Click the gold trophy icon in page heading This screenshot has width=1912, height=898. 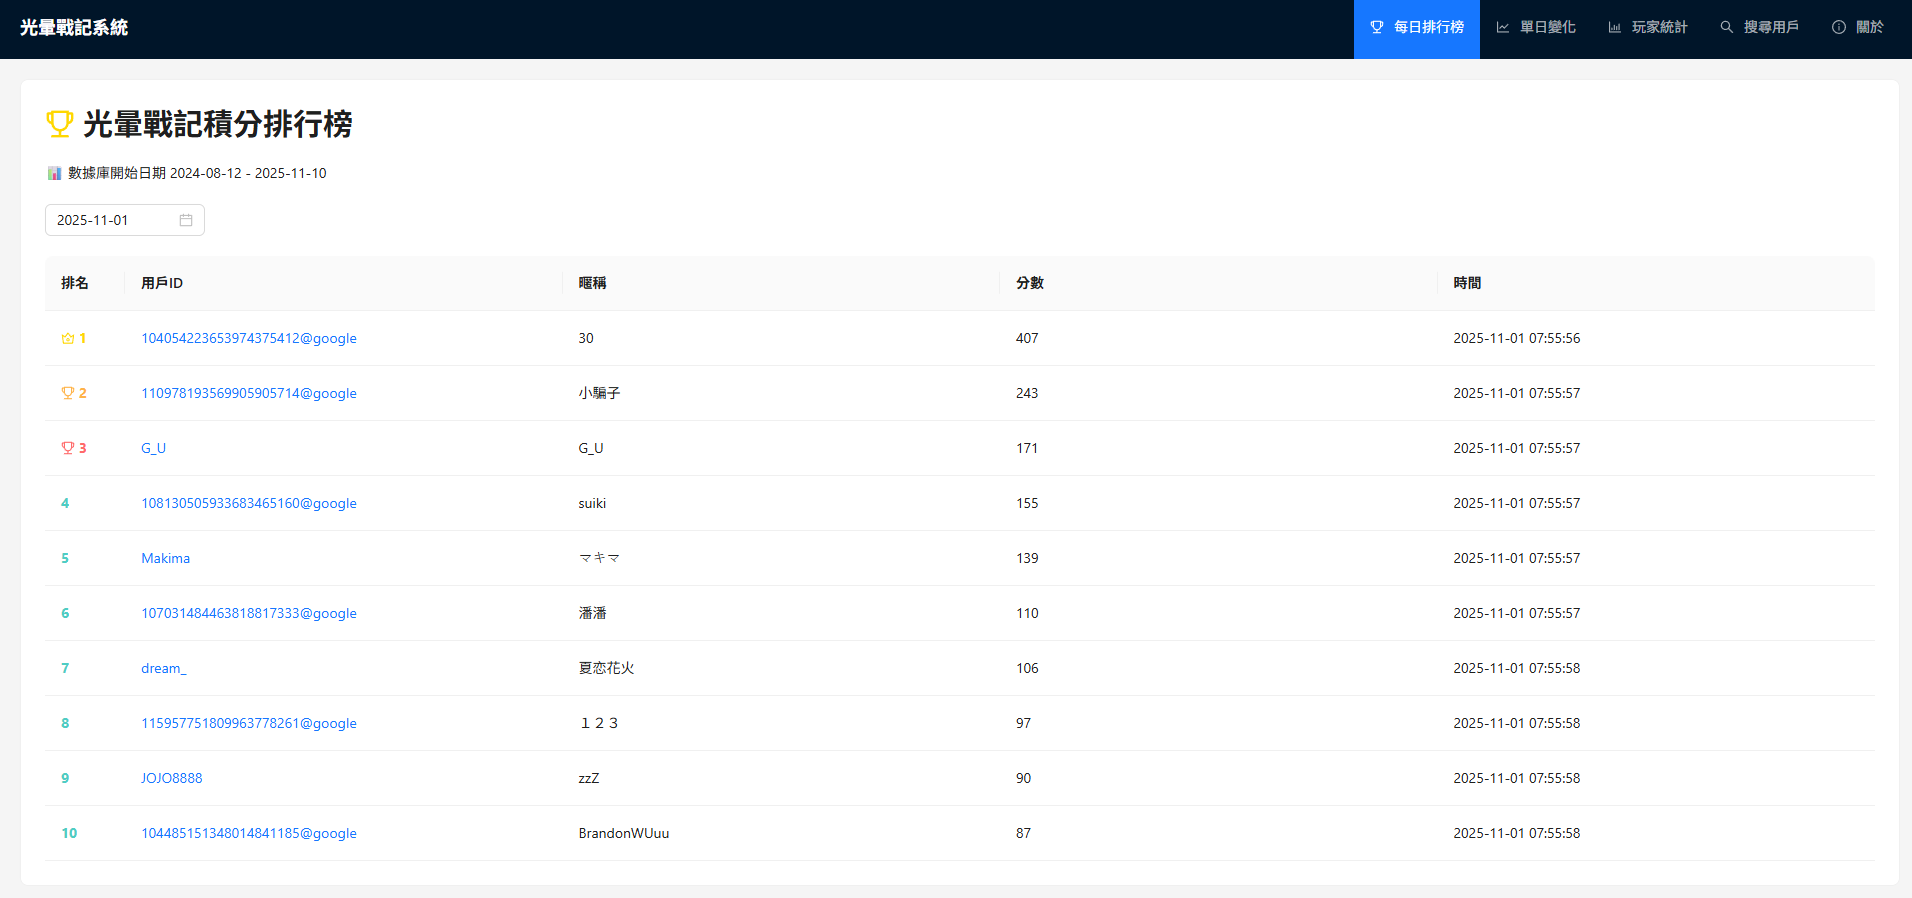pos(60,124)
